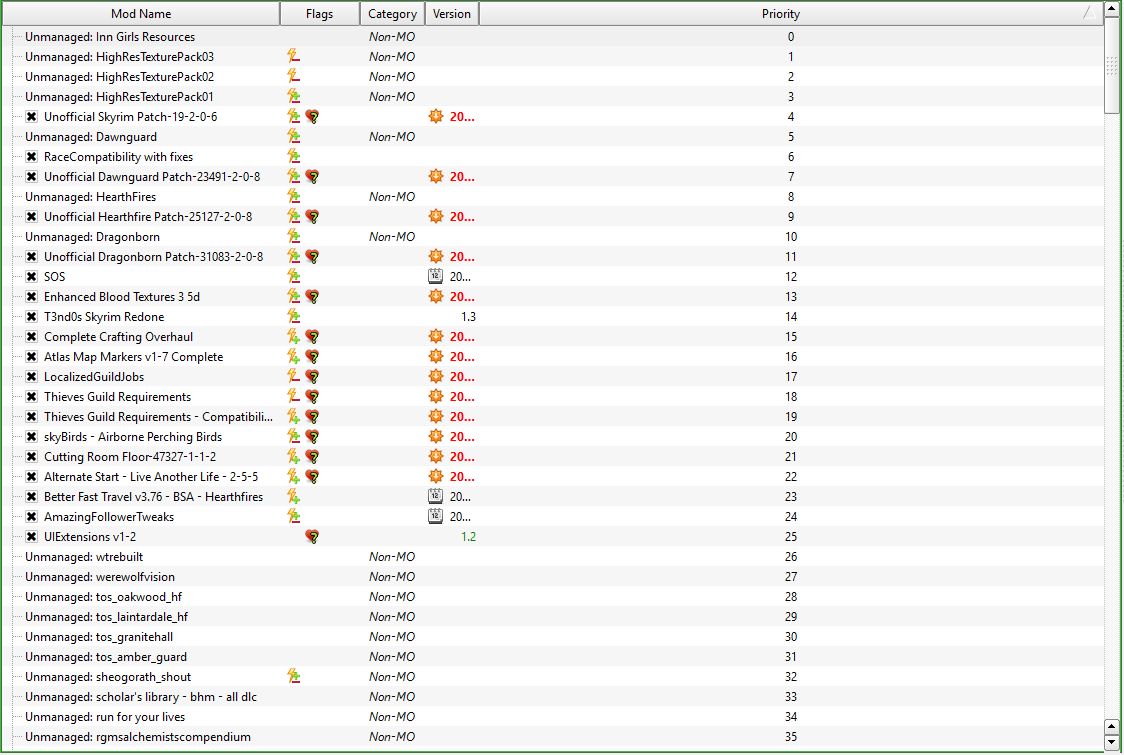Screen dimensions: 1124x755
Task: Click heart endorsement icon on Unofficial Skyrim Patch
Action: pos(312,117)
